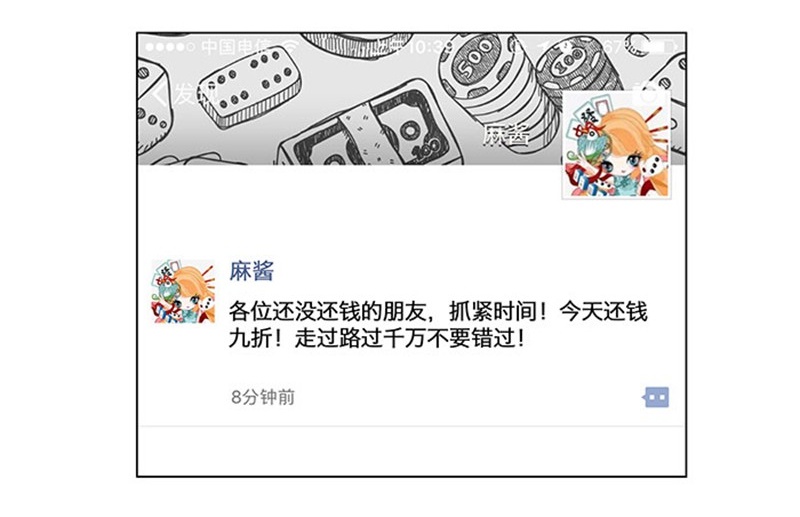
Task: Tap the back chevron beside 发现
Action: 160,94
